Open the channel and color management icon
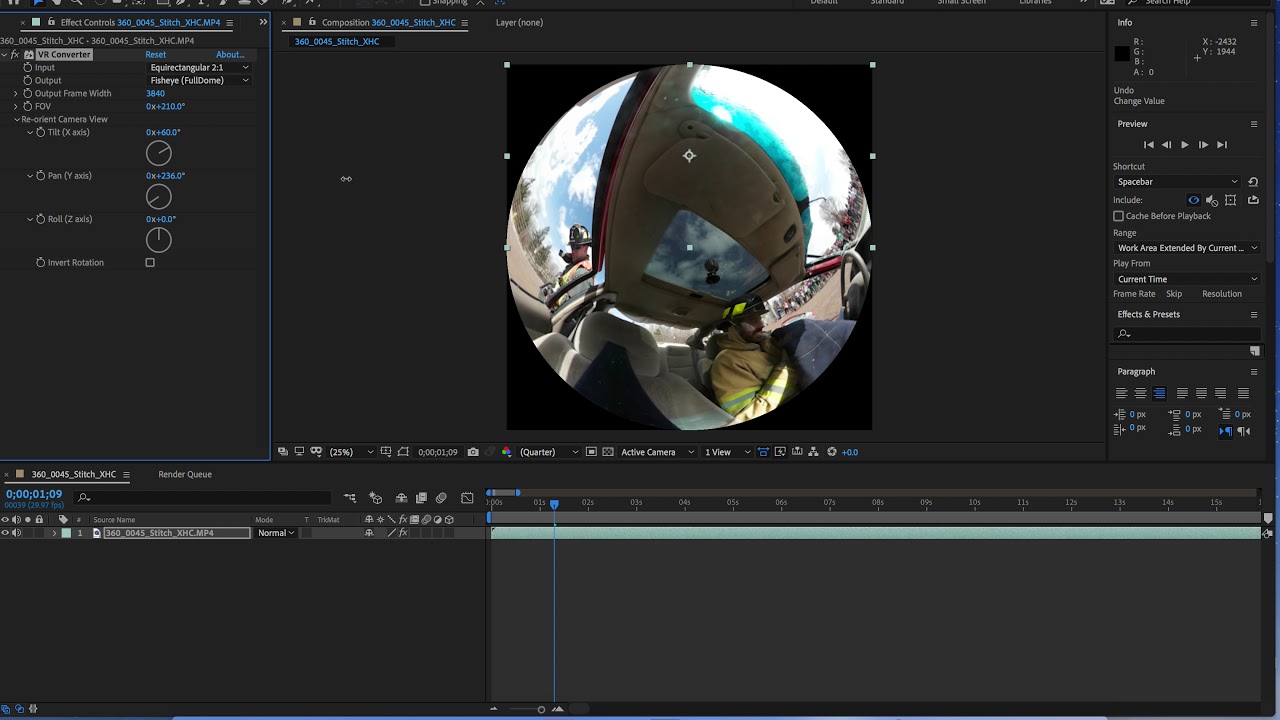 click(506, 452)
